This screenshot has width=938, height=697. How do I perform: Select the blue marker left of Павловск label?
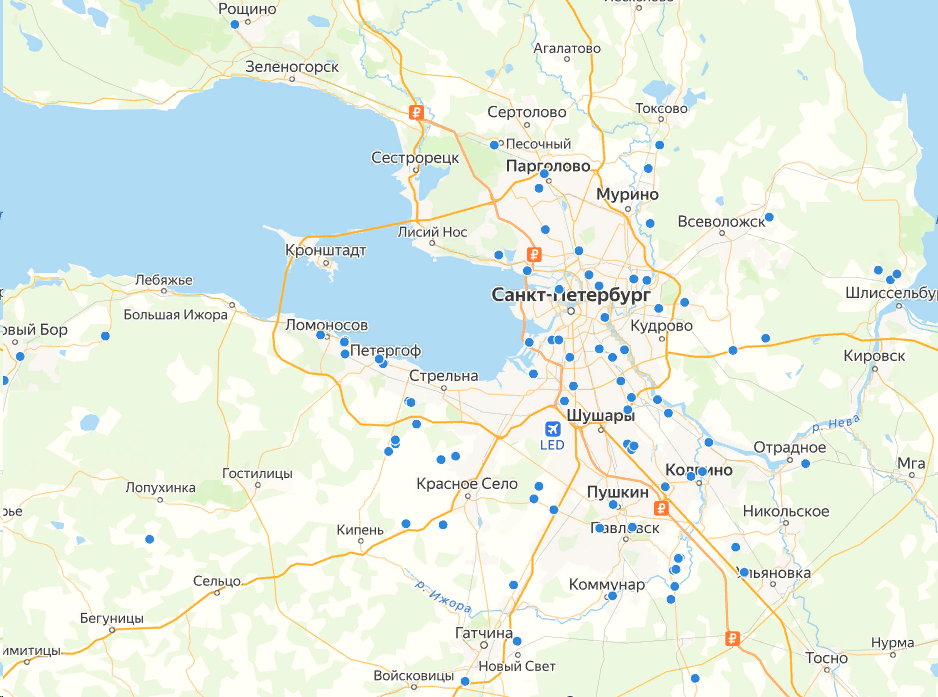(x=600, y=528)
